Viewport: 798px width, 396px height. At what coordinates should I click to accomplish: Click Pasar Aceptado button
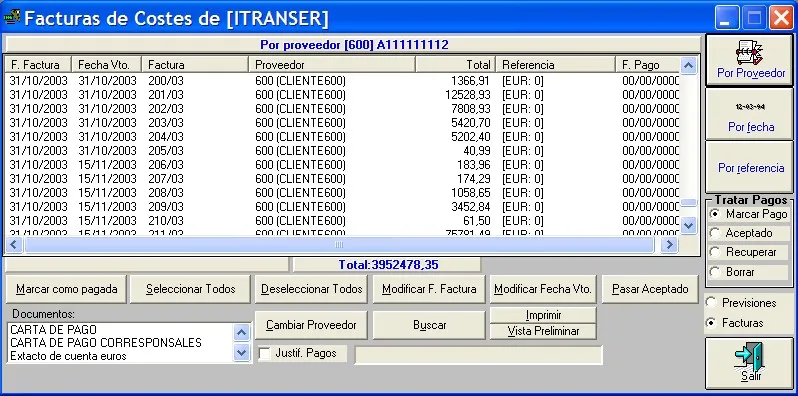pyautogui.click(x=650, y=289)
